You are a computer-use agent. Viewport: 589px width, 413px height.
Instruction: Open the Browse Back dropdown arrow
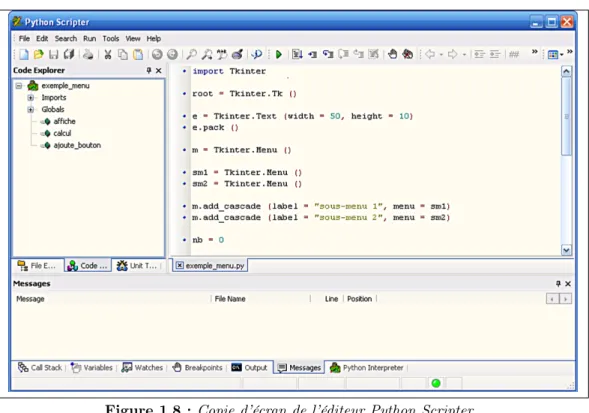(441, 55)
